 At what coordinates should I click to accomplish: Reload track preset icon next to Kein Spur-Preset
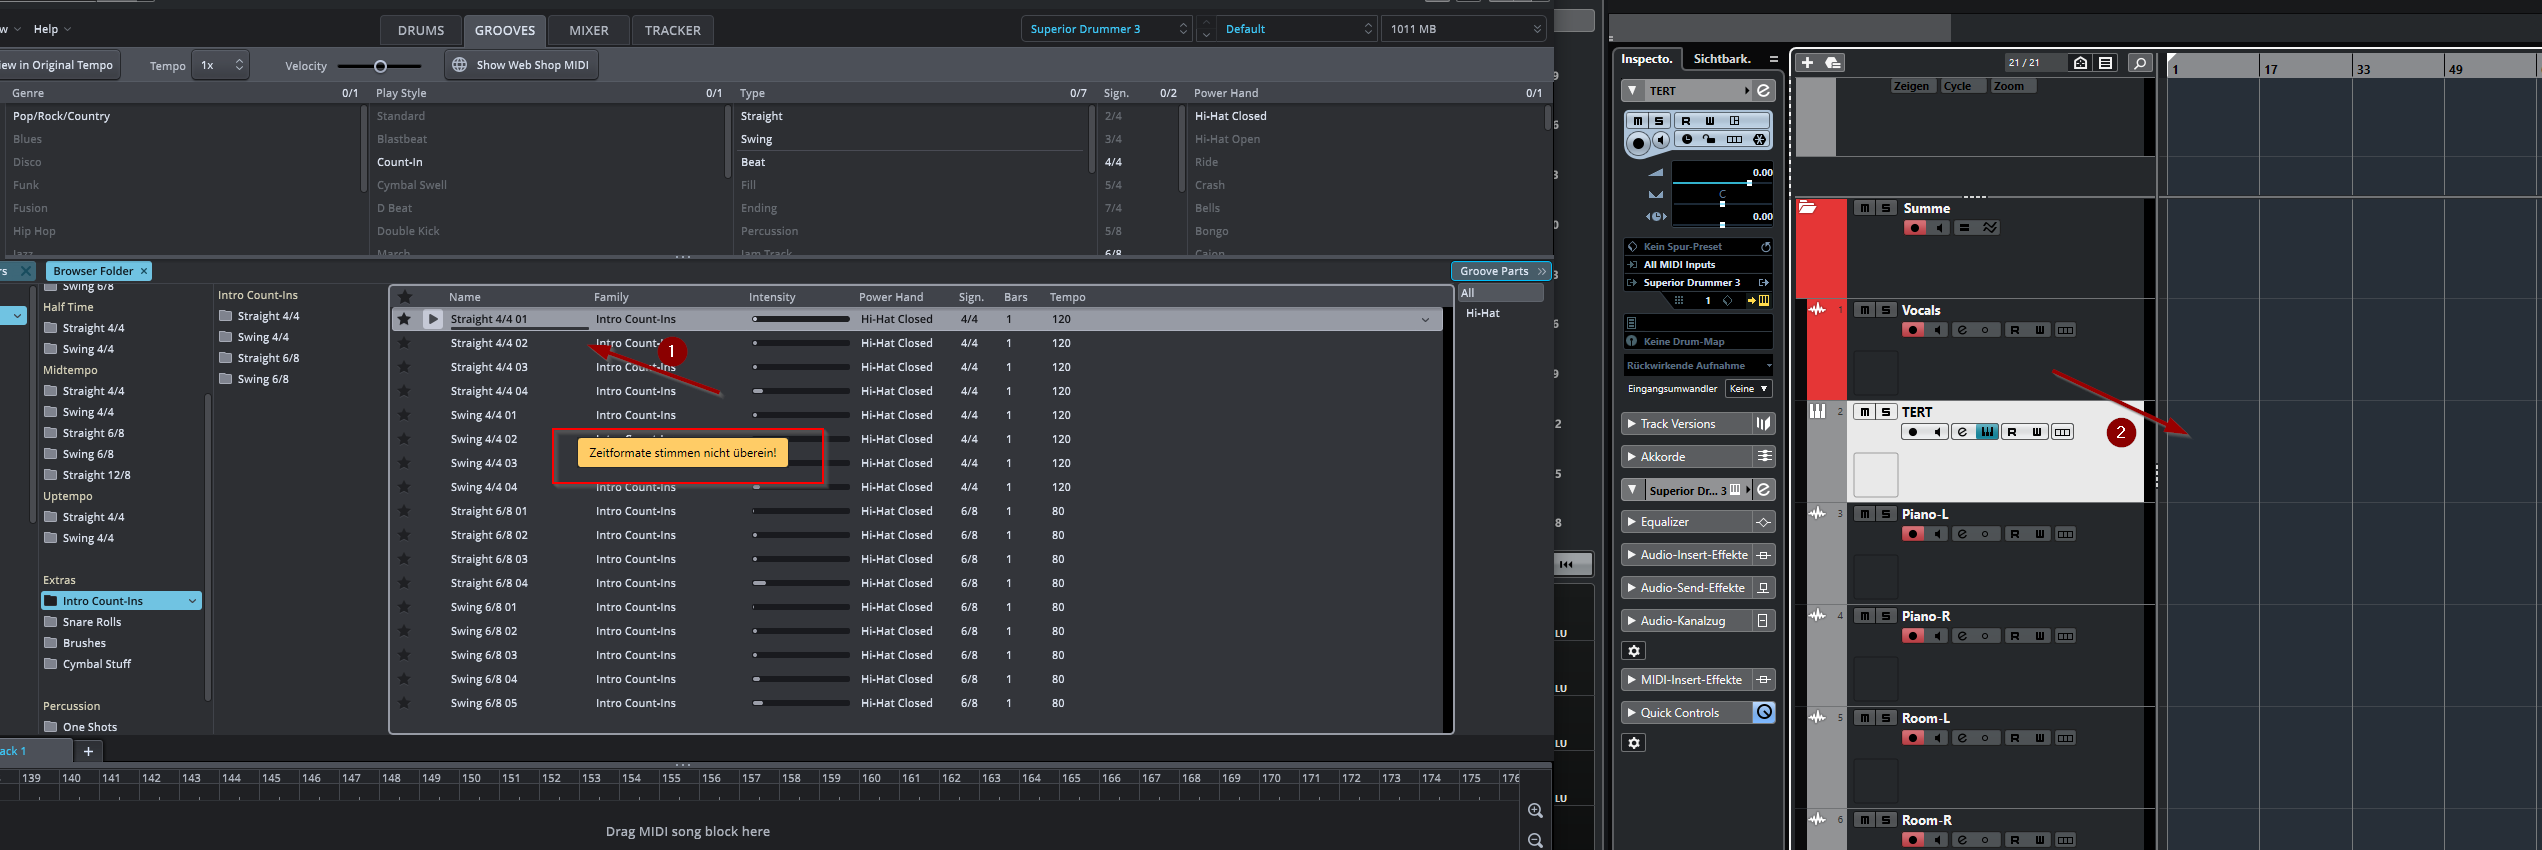tap(1765, 247)
